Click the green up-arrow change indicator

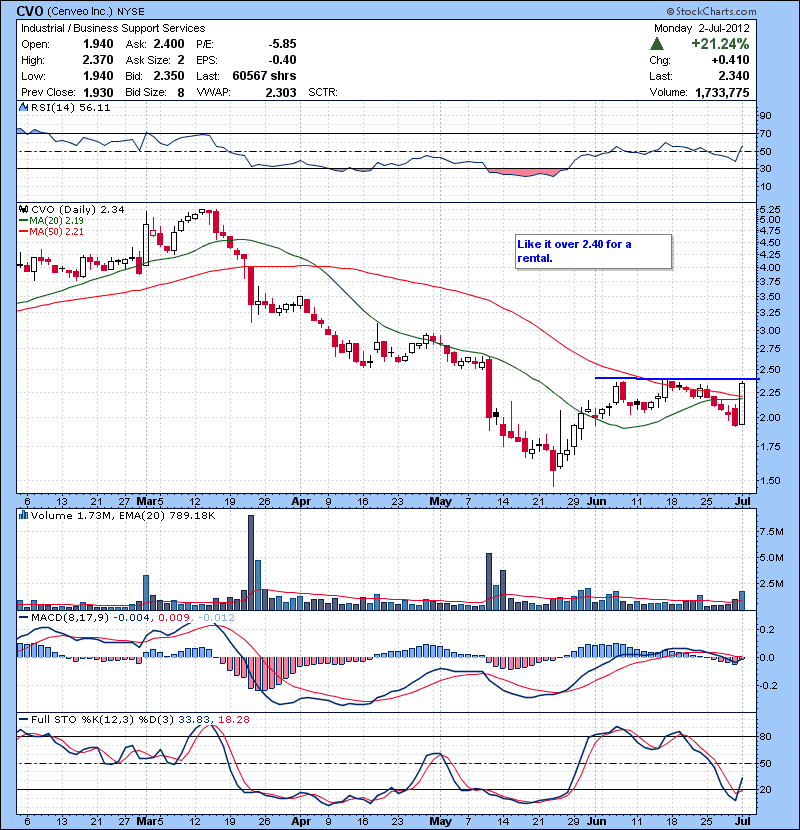click(x=657, y=44)
